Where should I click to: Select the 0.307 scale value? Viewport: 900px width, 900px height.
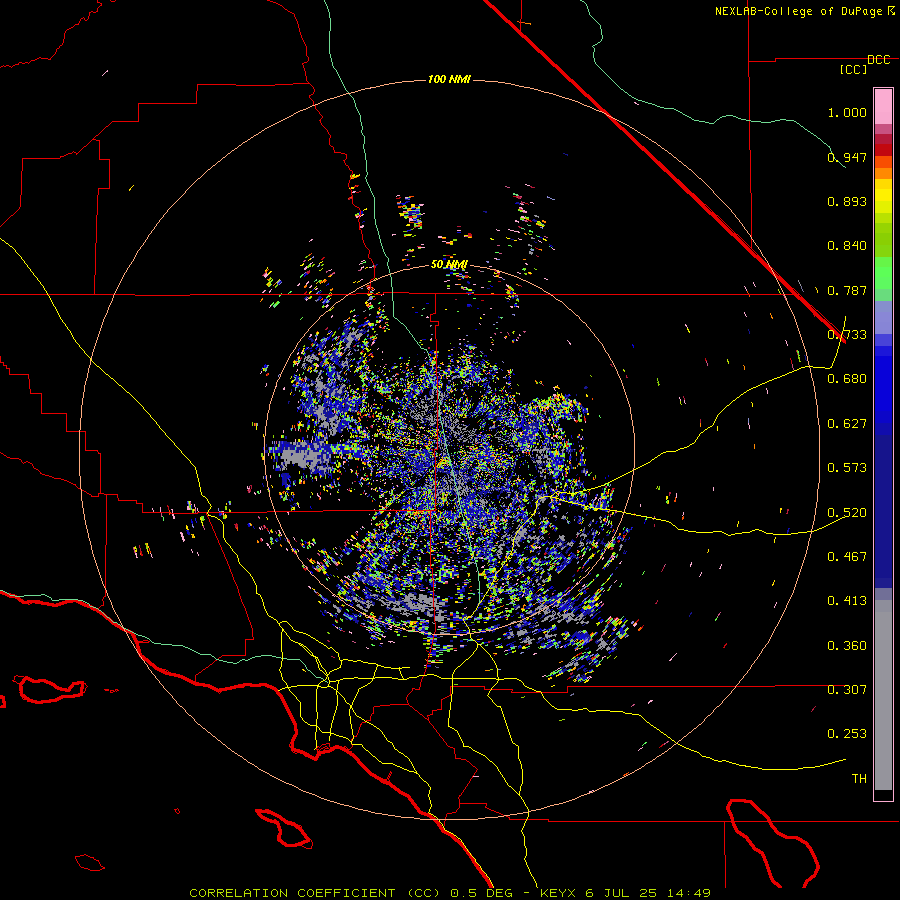coord(847,690)
